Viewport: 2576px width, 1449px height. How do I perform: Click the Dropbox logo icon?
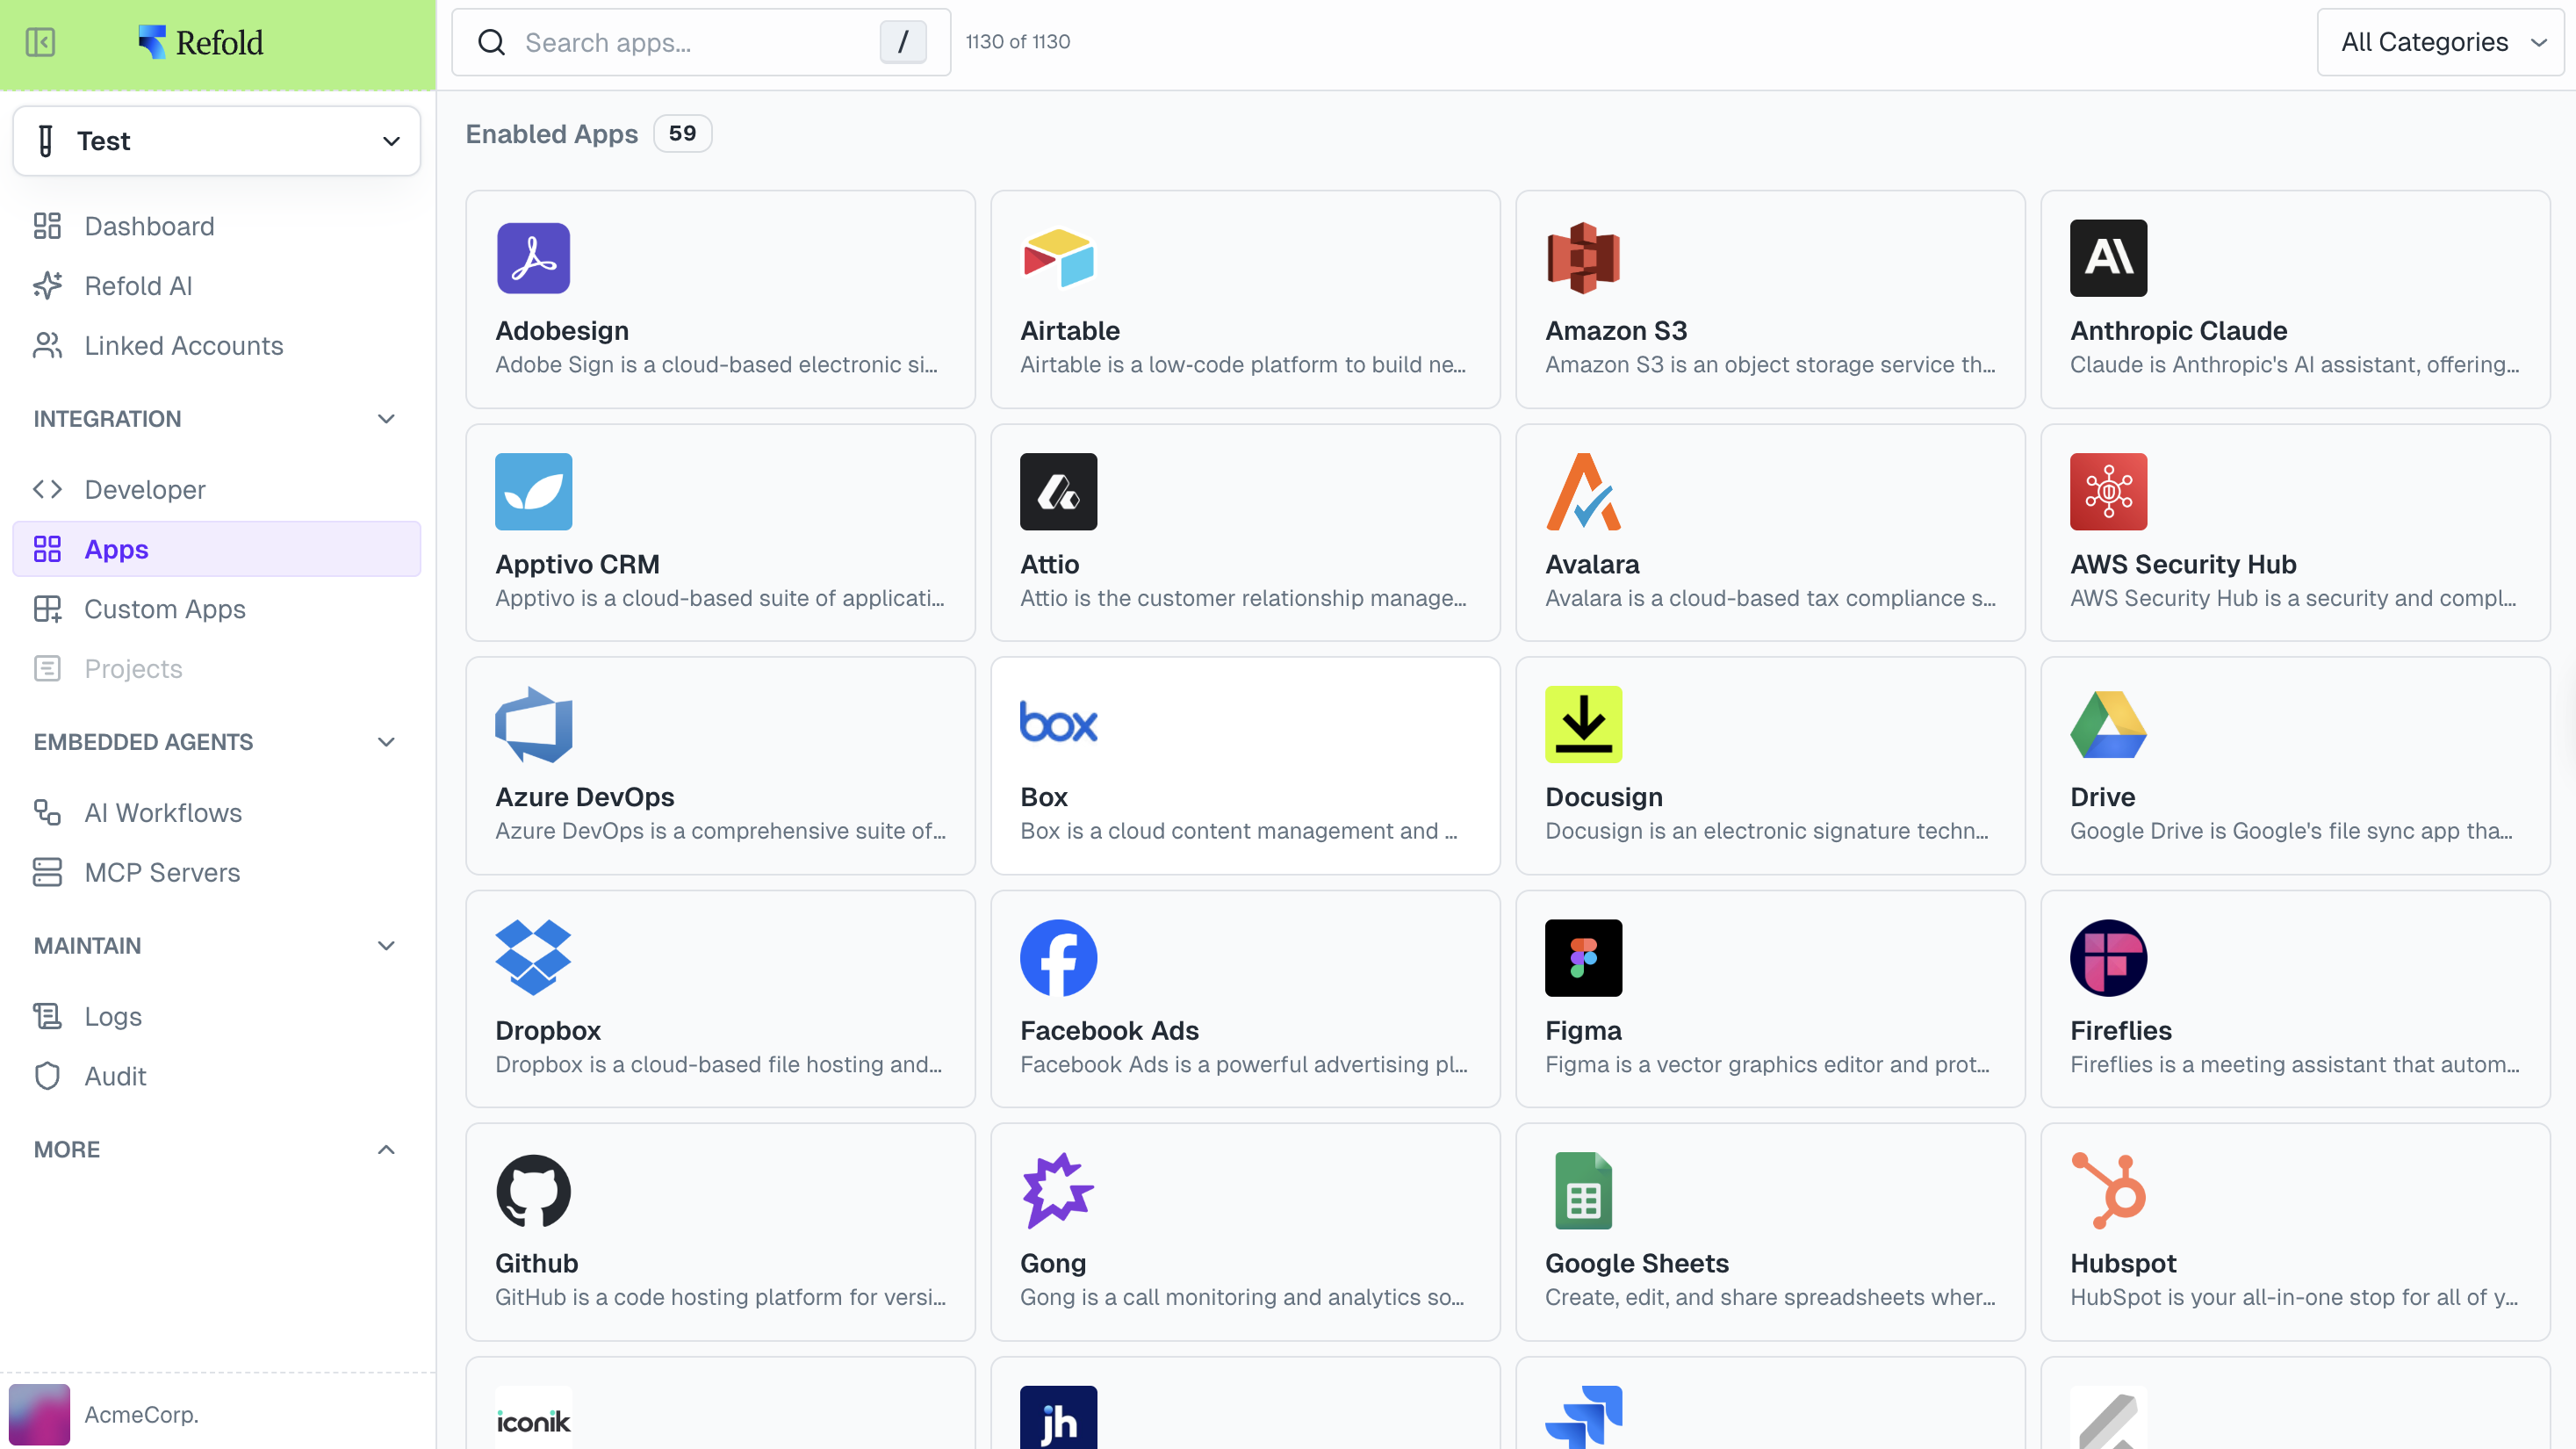533,957
